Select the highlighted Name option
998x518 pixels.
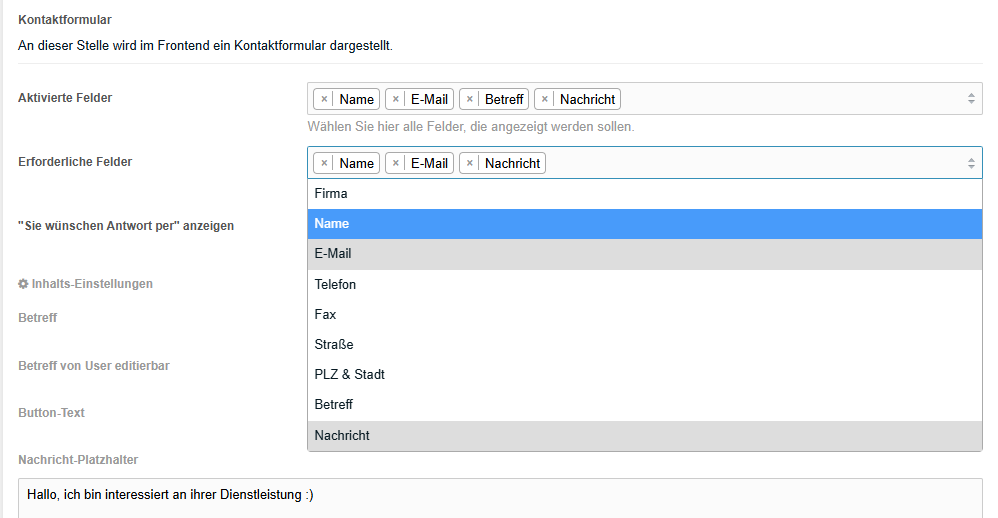click(645, 224)
